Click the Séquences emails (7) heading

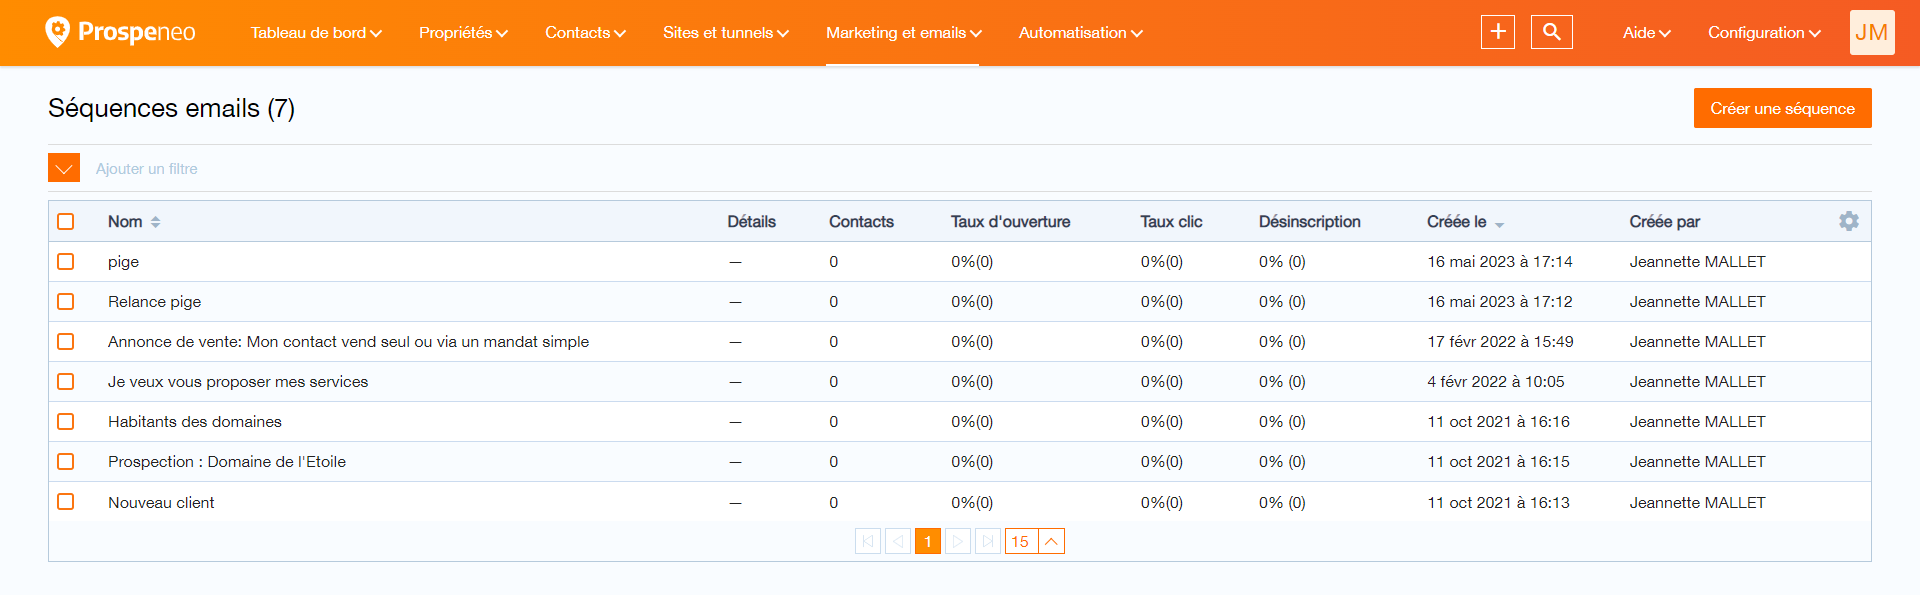click(171, 108)
